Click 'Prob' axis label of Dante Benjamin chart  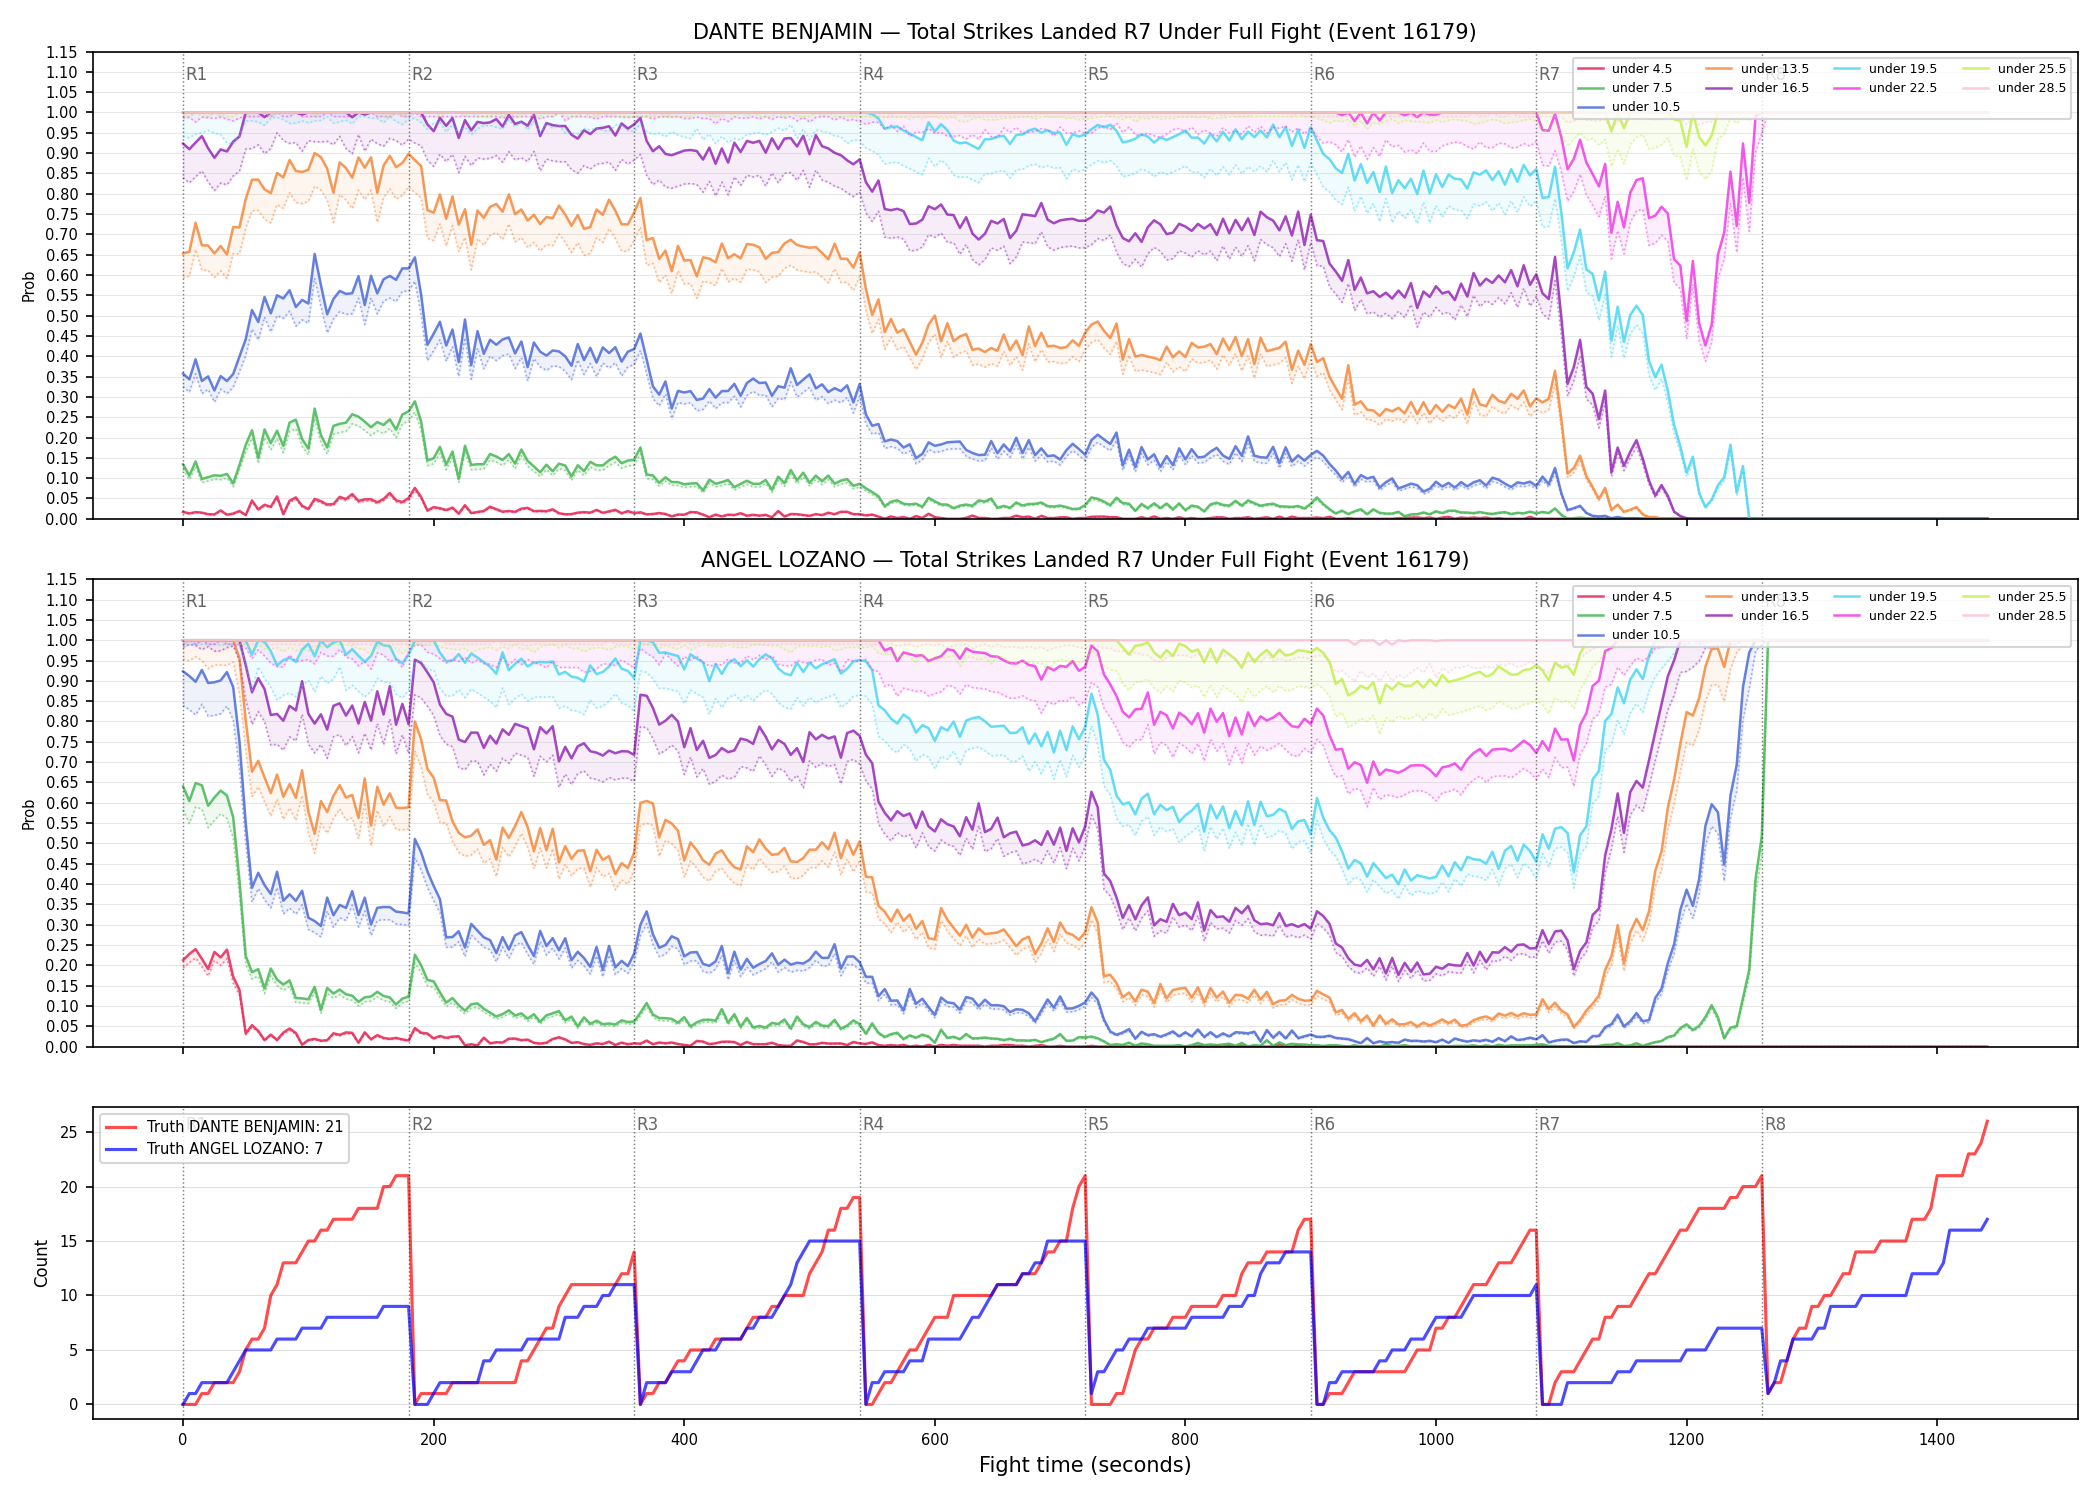tap(29, 287)
